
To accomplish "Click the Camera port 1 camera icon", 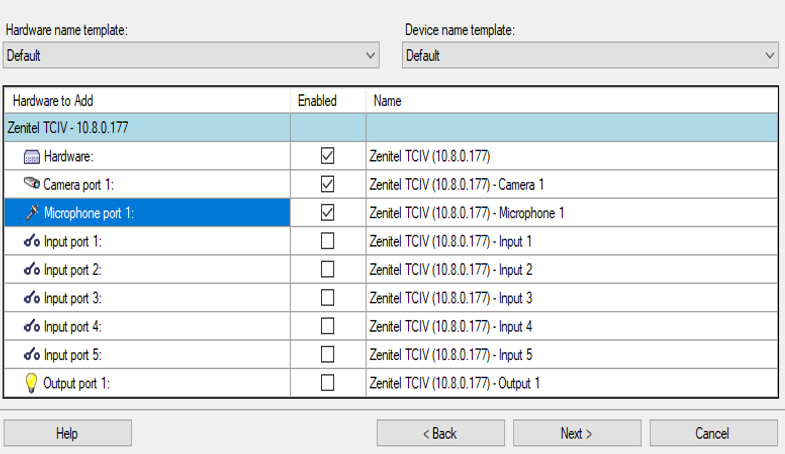I will click(x=31, y=184).
